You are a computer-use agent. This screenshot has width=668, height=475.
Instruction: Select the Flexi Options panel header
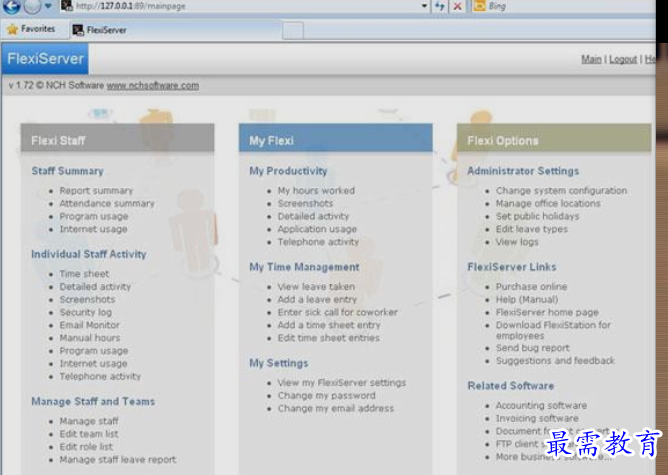point(554,138)
